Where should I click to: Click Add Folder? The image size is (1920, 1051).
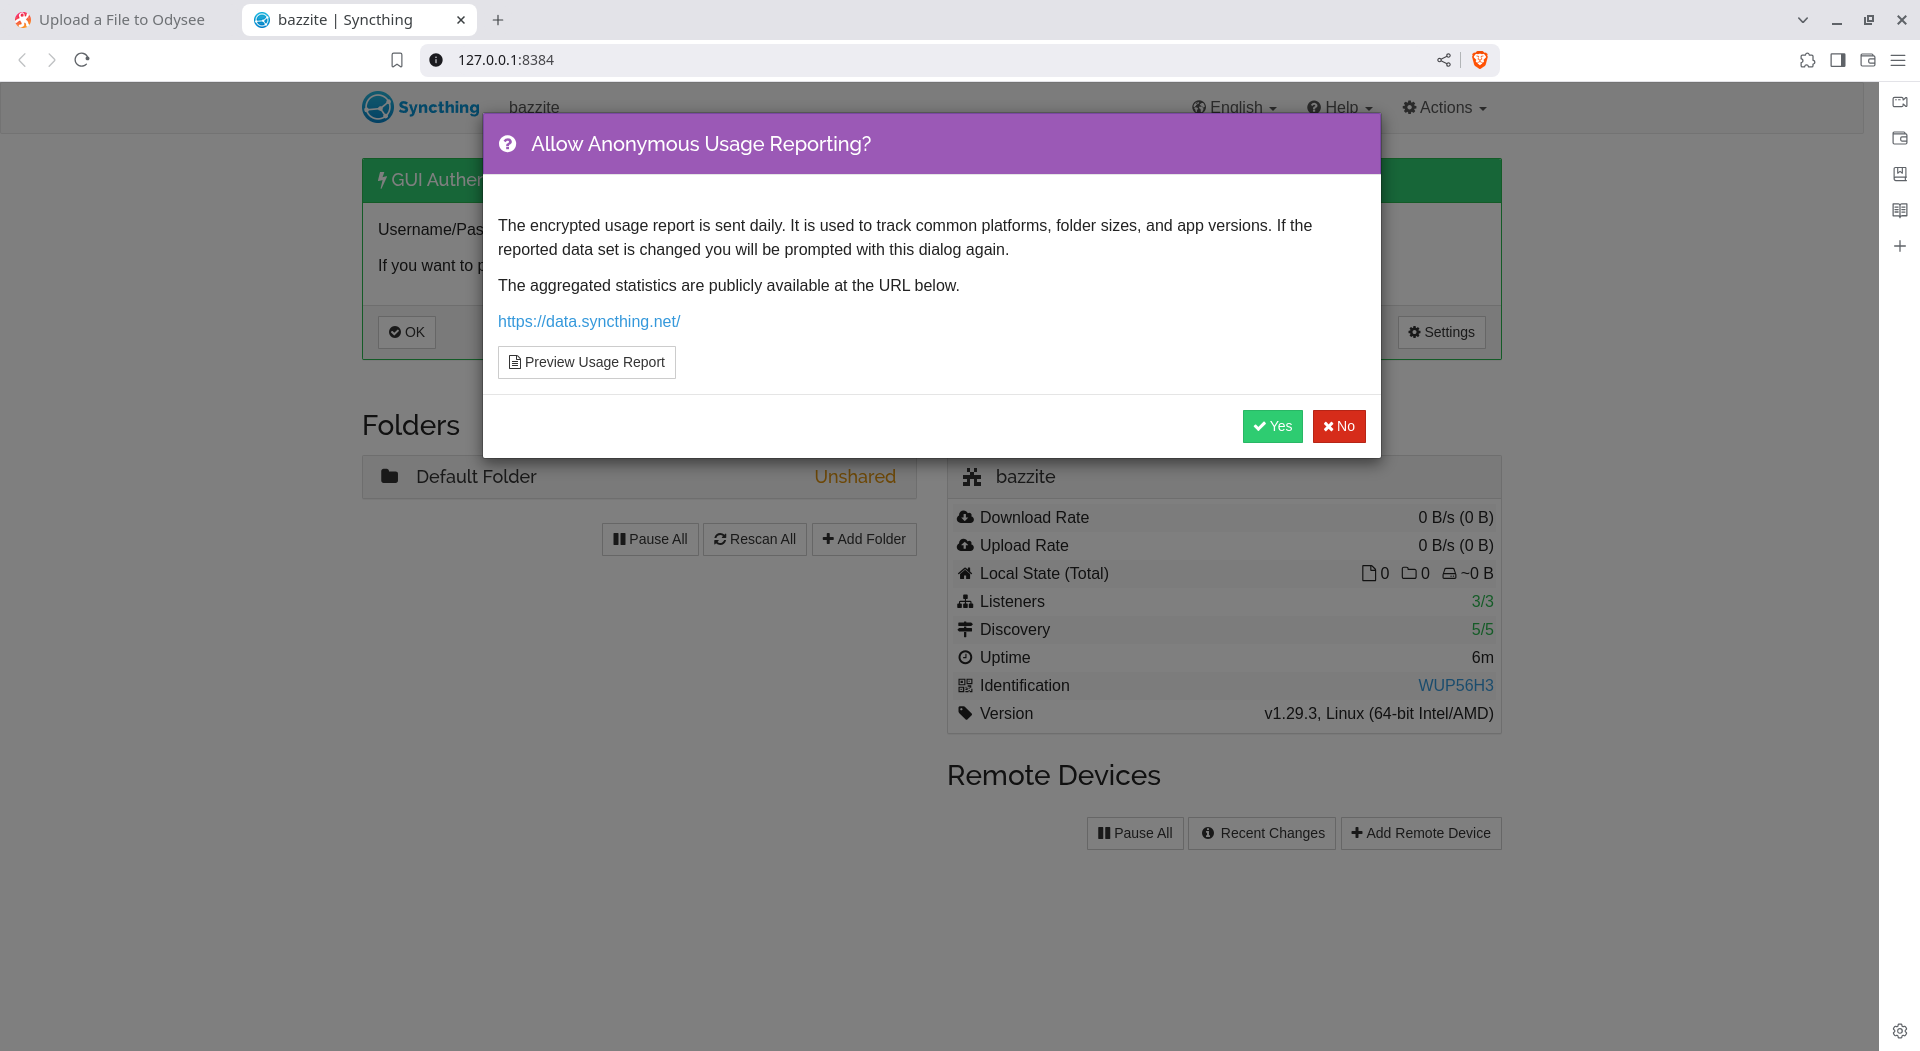click(864, 539)
